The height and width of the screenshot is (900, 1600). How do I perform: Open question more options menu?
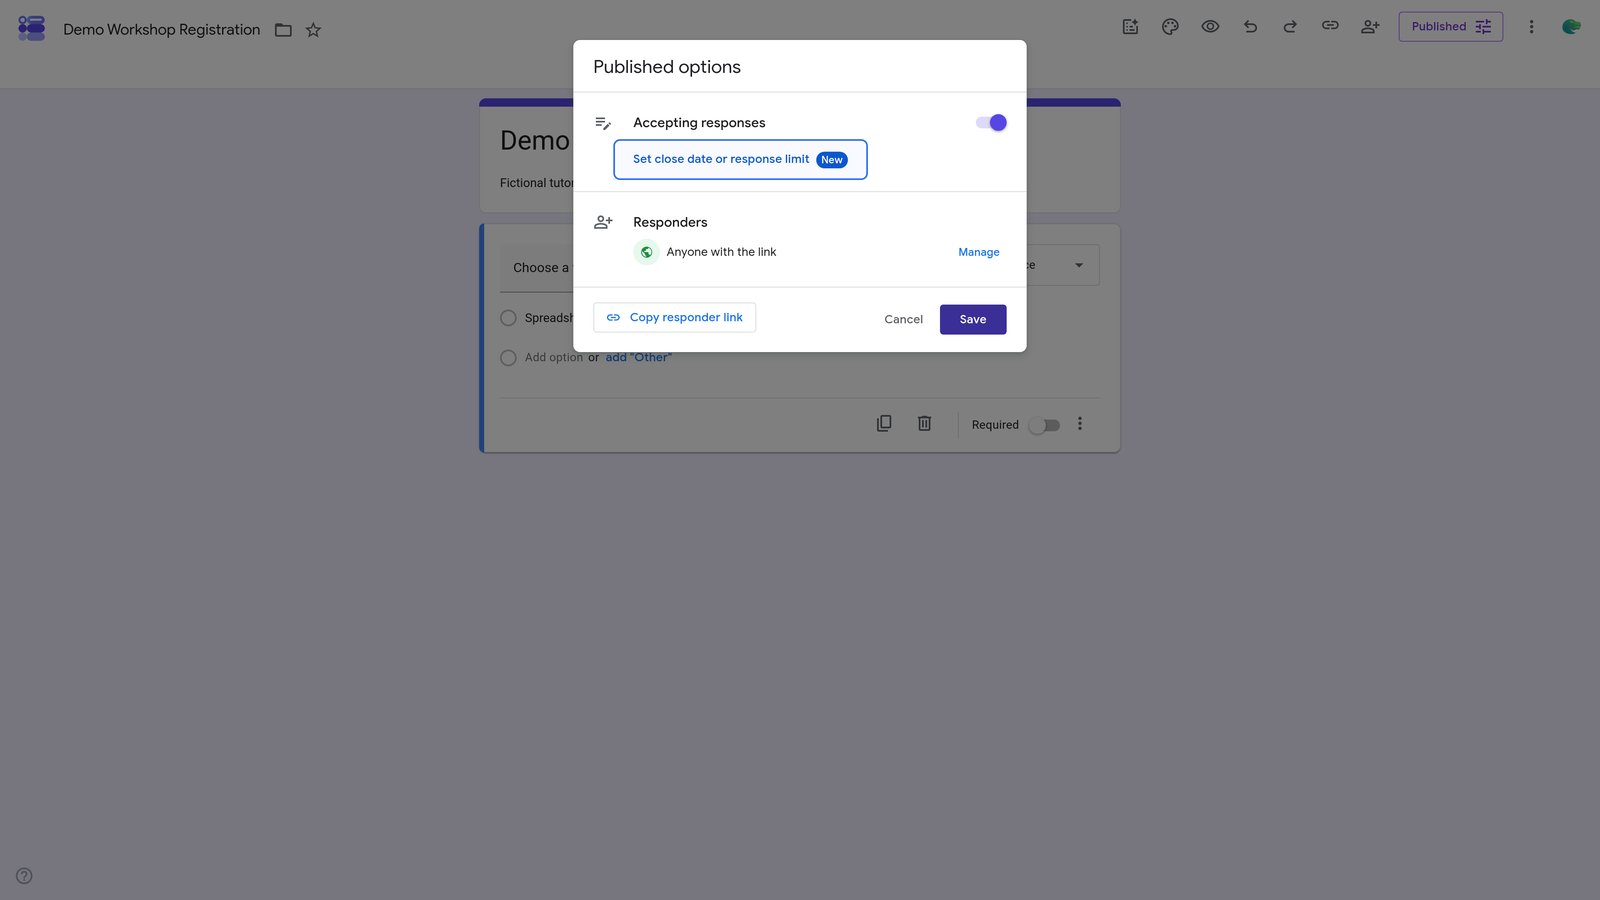(x=1080, y=424)
